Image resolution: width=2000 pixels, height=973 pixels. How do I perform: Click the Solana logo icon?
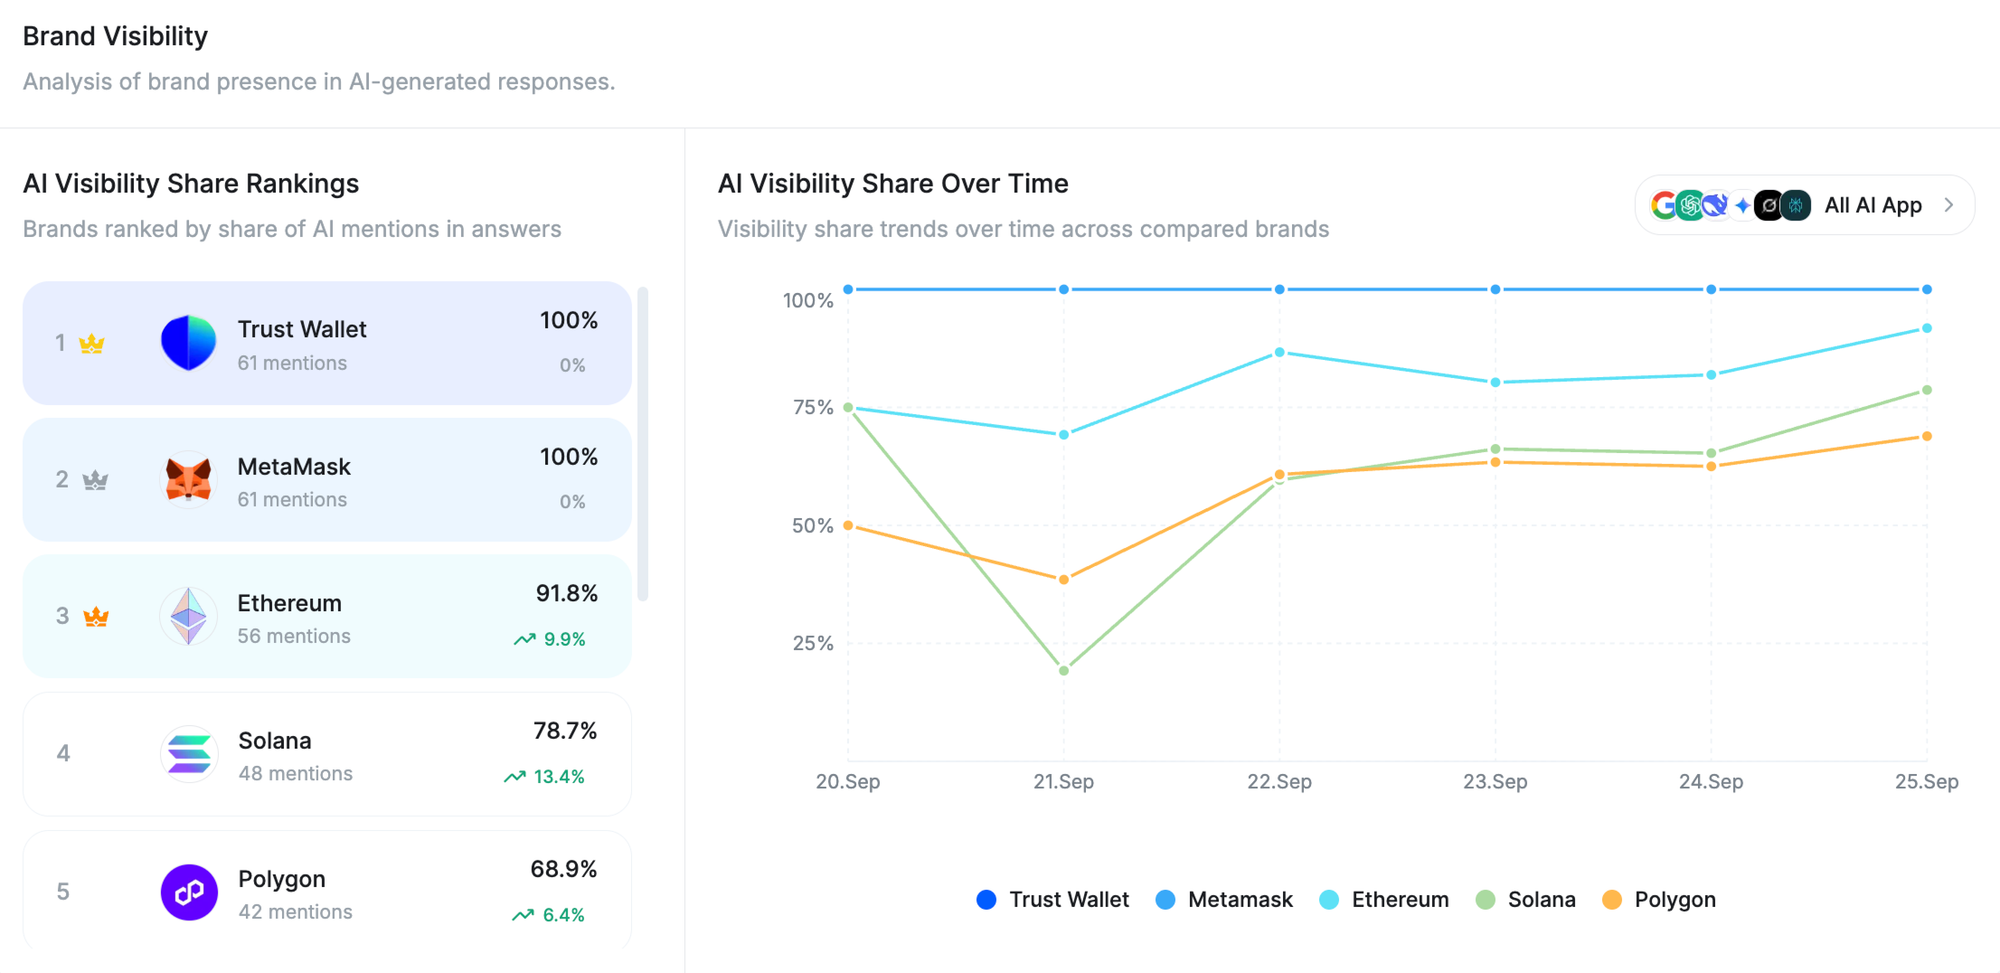click(x=189, y=754)
